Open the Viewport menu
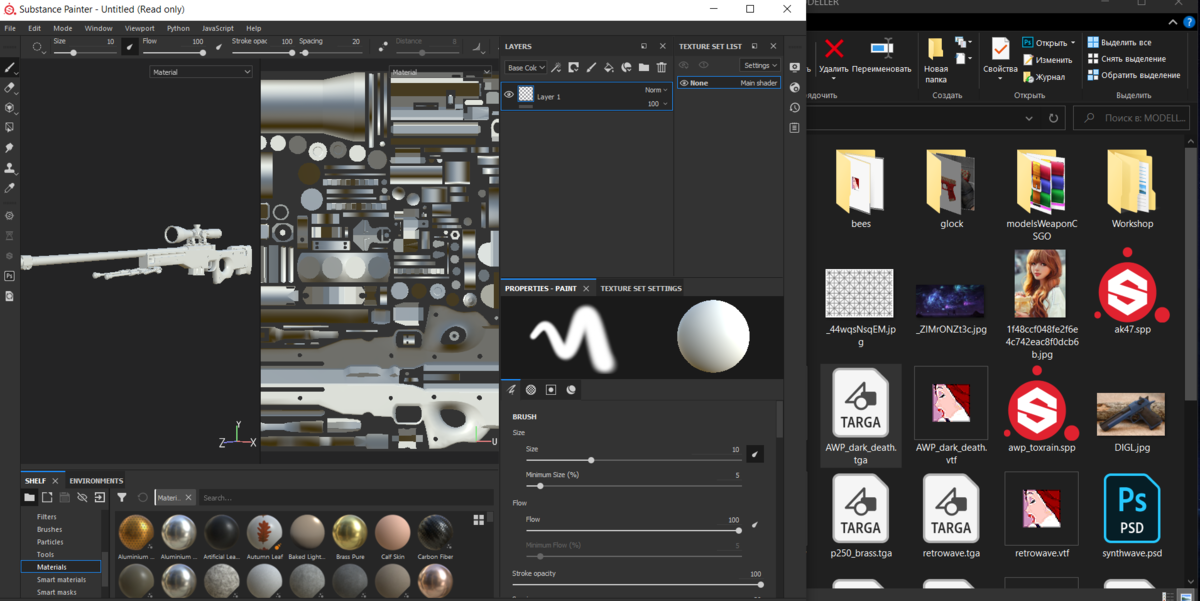The image size is (1200, 601). pyautogui.click(x=139, y=28)
